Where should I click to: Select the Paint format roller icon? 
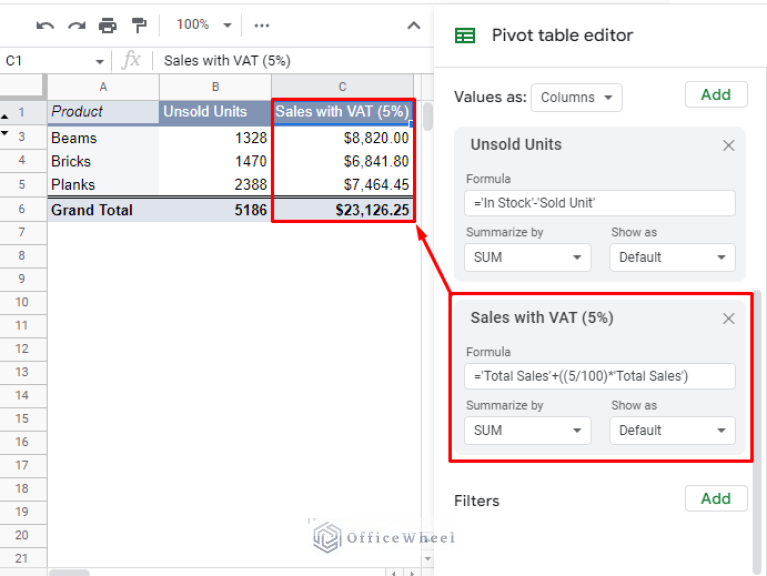(x=139, y=25)
